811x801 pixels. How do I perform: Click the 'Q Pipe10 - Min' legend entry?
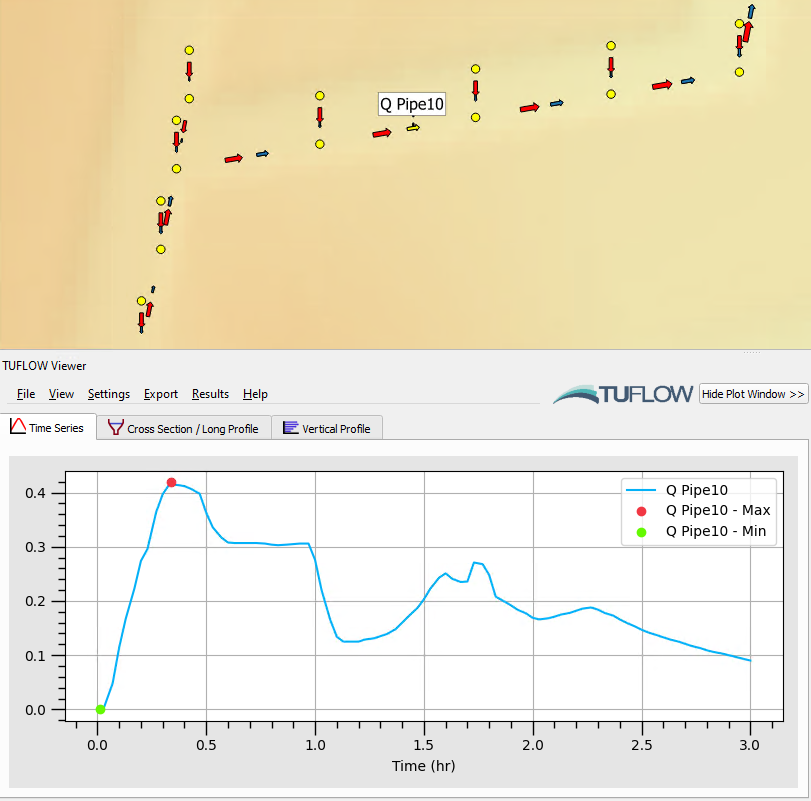coord(715,532)
